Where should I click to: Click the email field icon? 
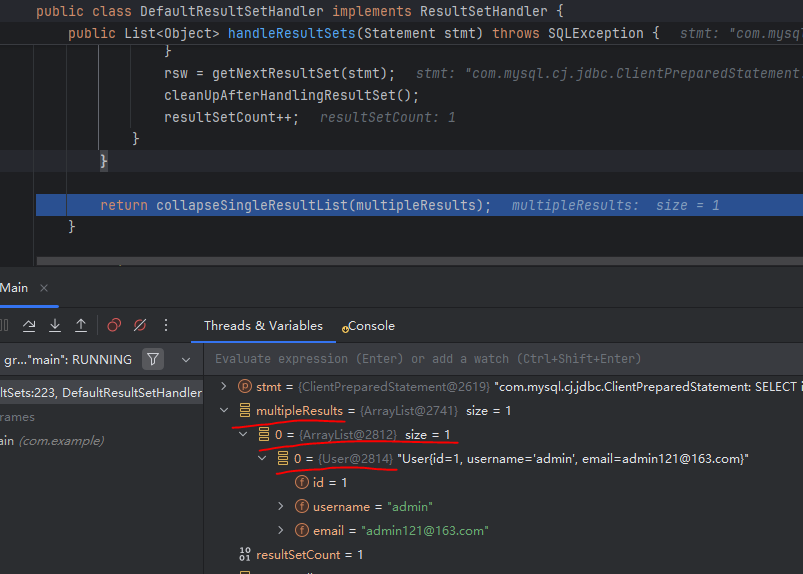point(302,530)
